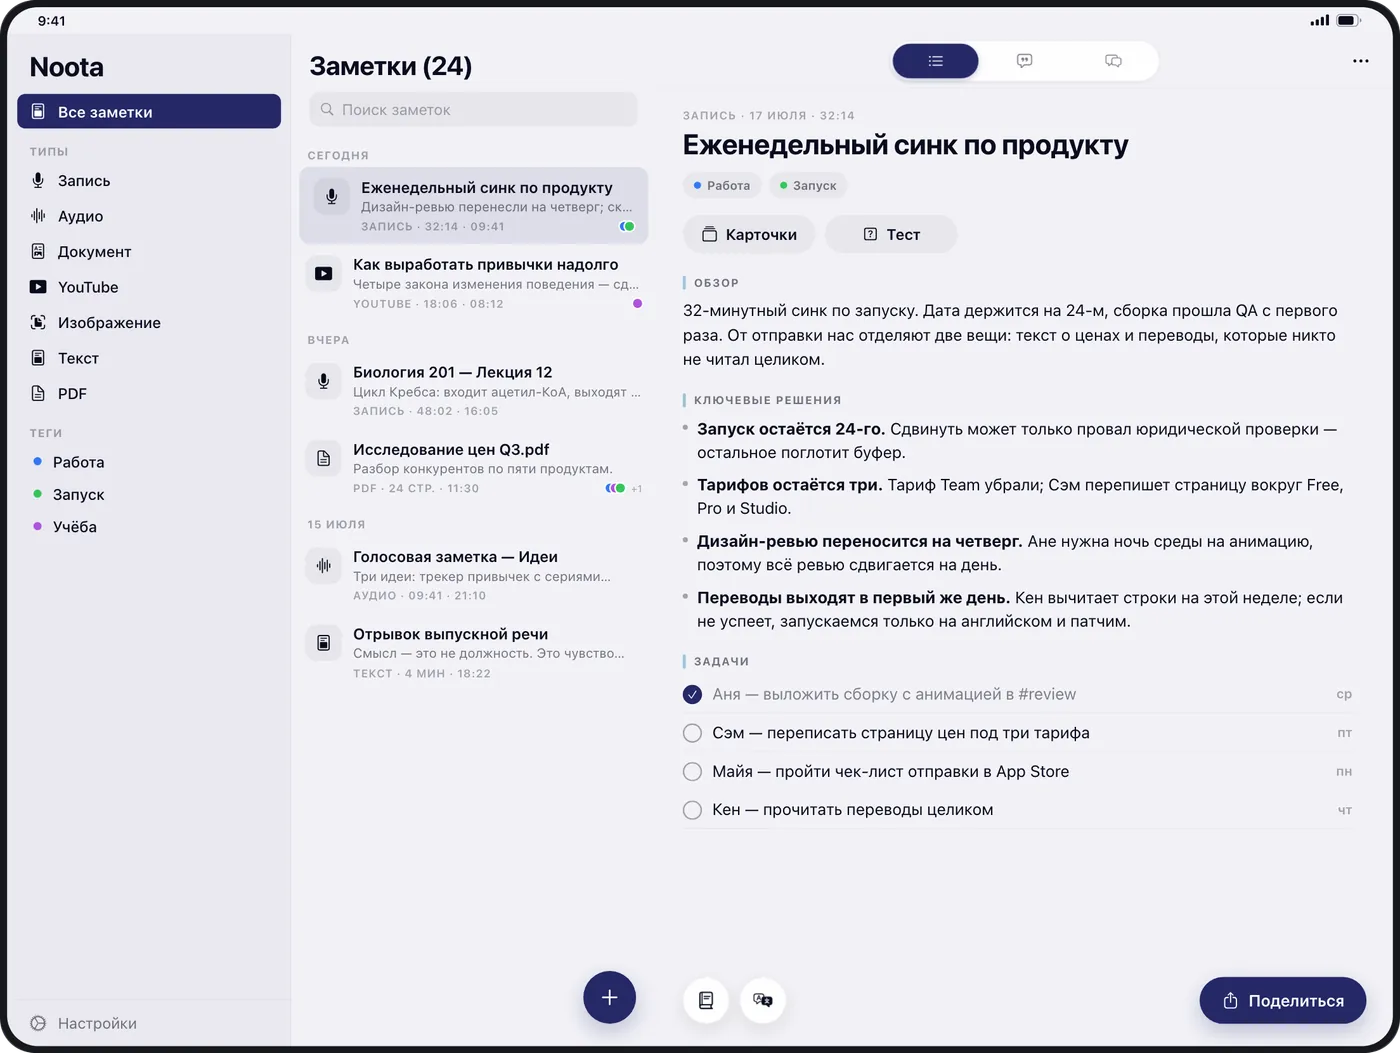The height and width of the screenshot is (1053, 1400).
Task: Open note Голосовая заметка — Идеи
Action: coord(473,575)
